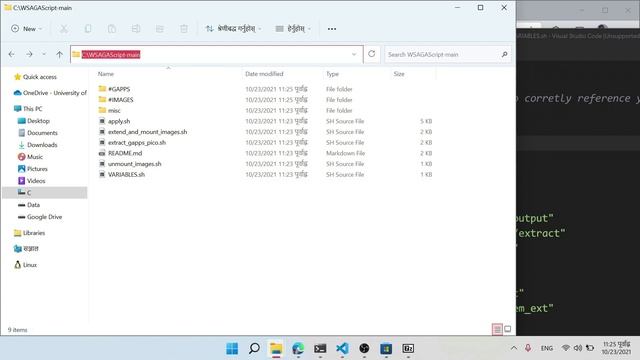The image size is (640, 360).
Task: Open Google Drive in sidebar
Action: click(x=40, y=217)
